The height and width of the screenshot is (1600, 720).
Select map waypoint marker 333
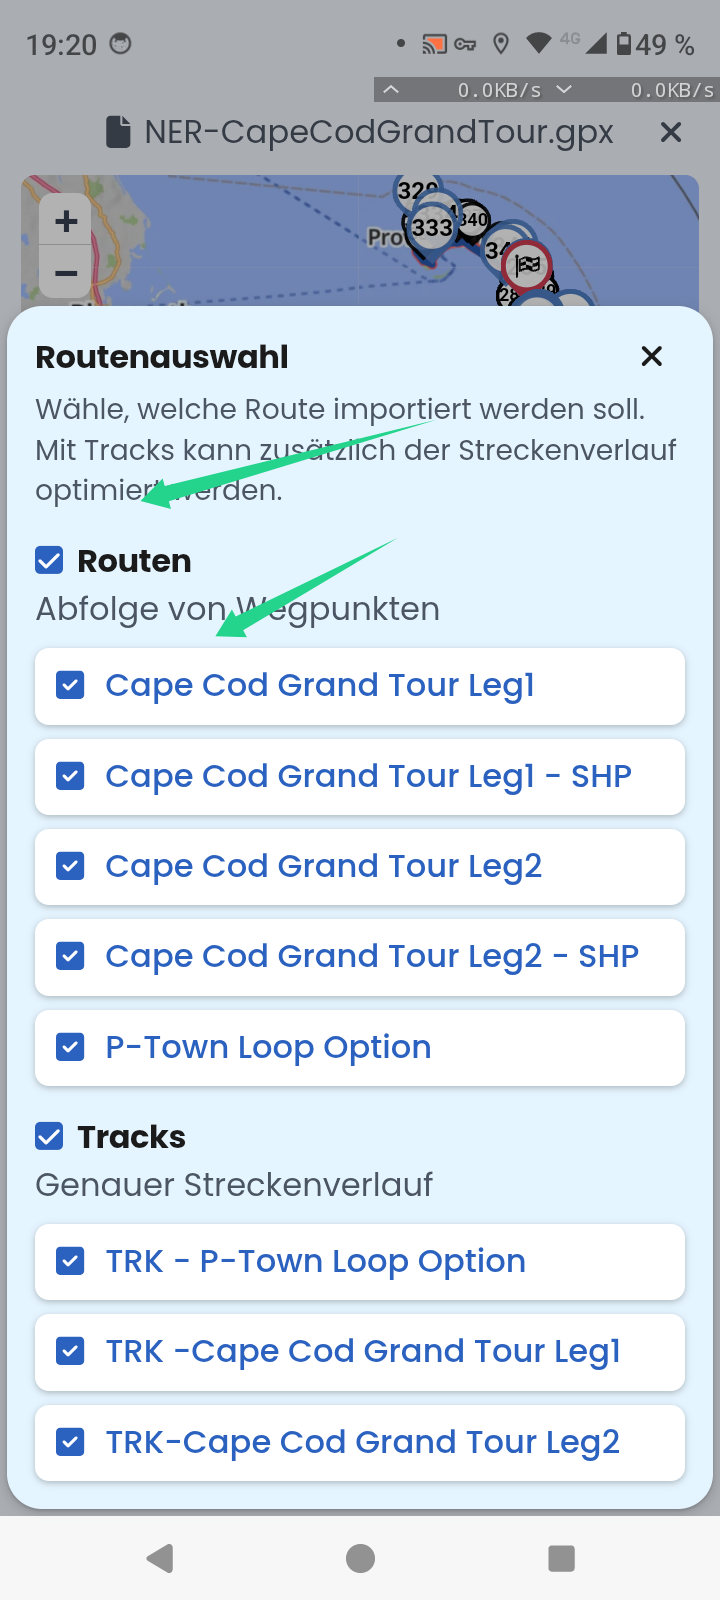(432, 227)
